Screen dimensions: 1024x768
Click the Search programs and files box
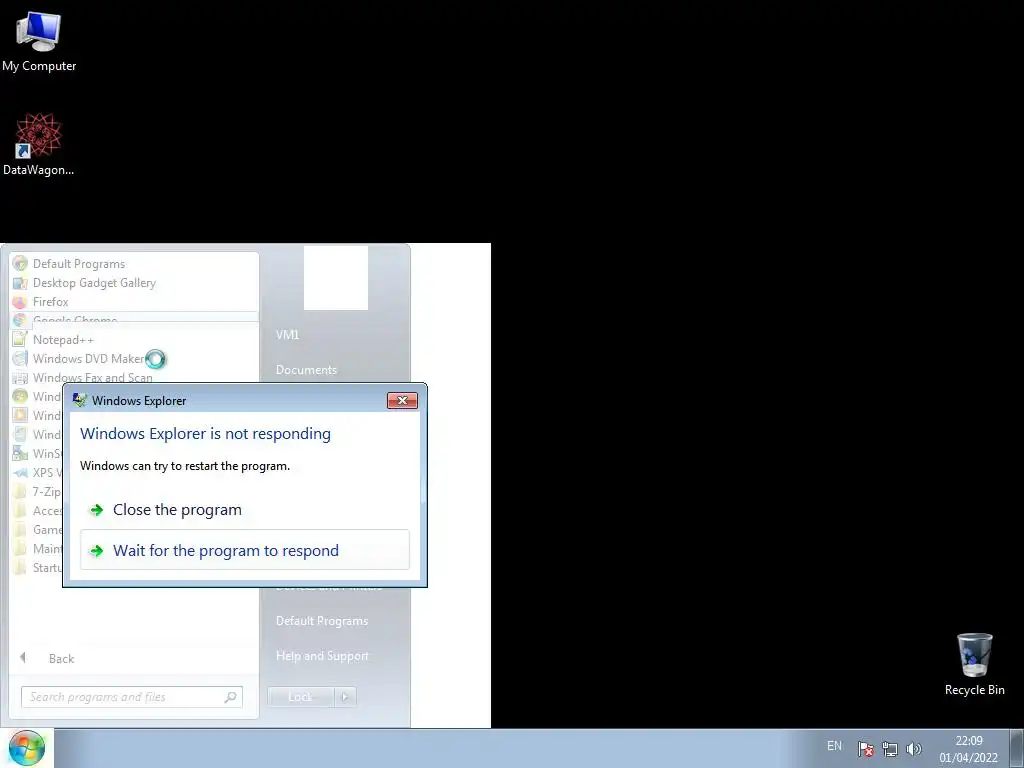point(131,697)
